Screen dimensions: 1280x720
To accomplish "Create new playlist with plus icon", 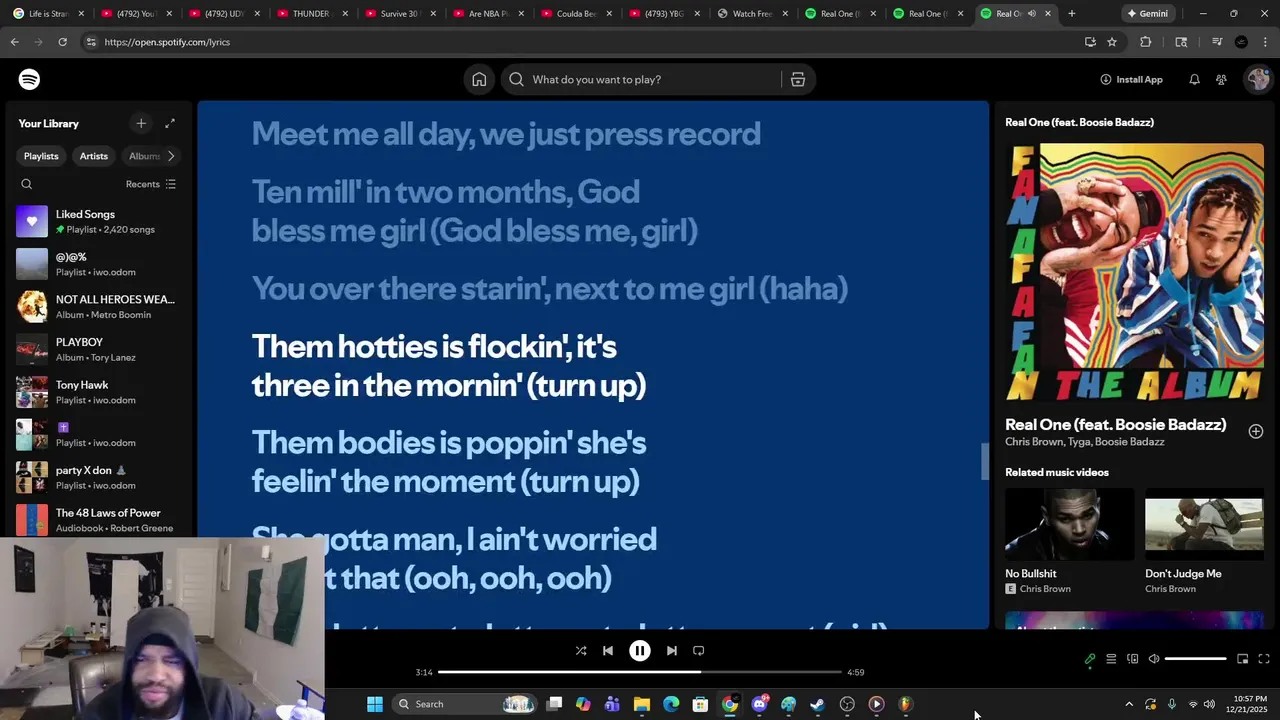I will click(x=141, y=123).
